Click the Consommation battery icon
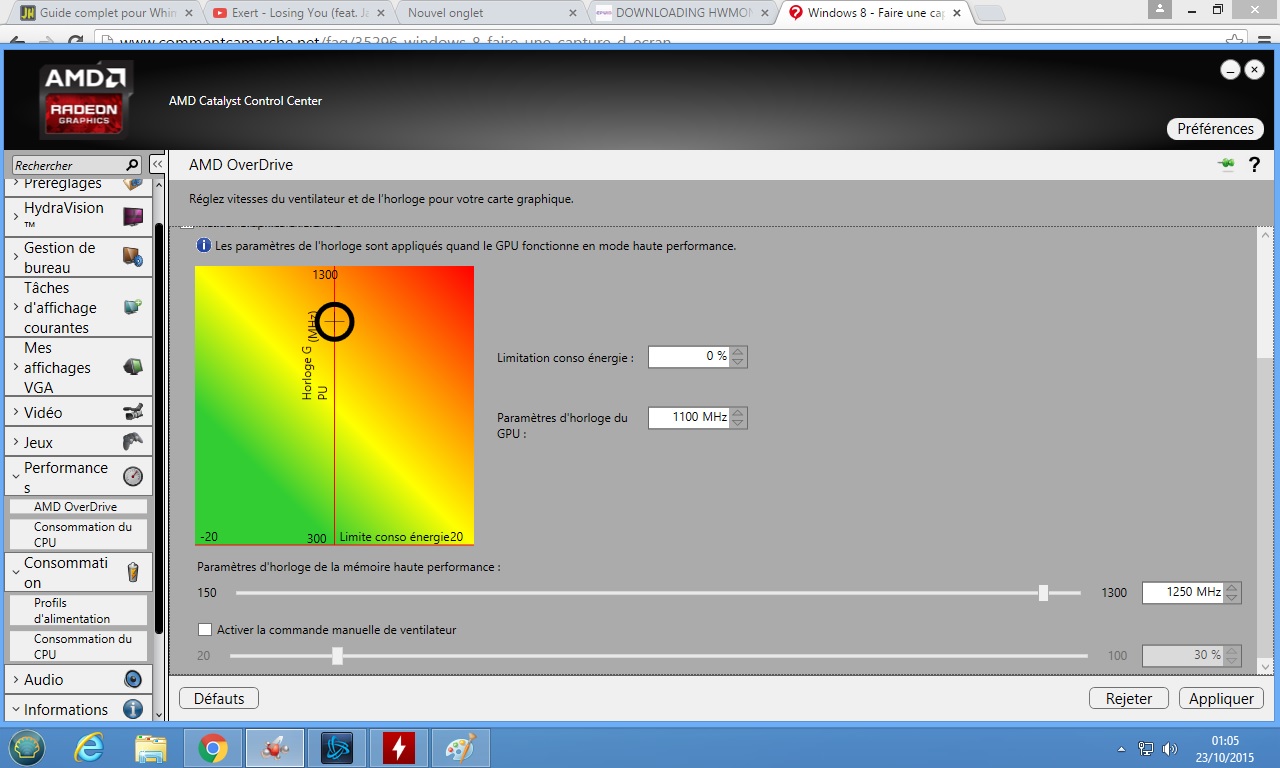Viewport: 1280px width, 768px height. [133, 572]
